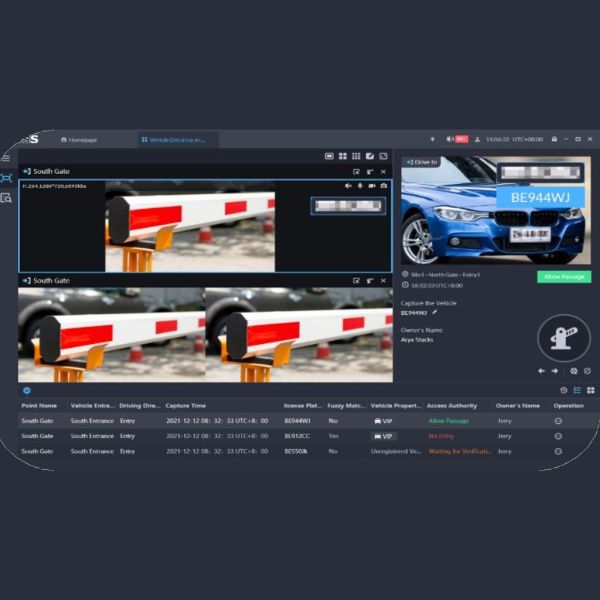The width and height of the screenshot is (600, 600).
Task: Select the single-window layout icon
Action: click(330, 156)
